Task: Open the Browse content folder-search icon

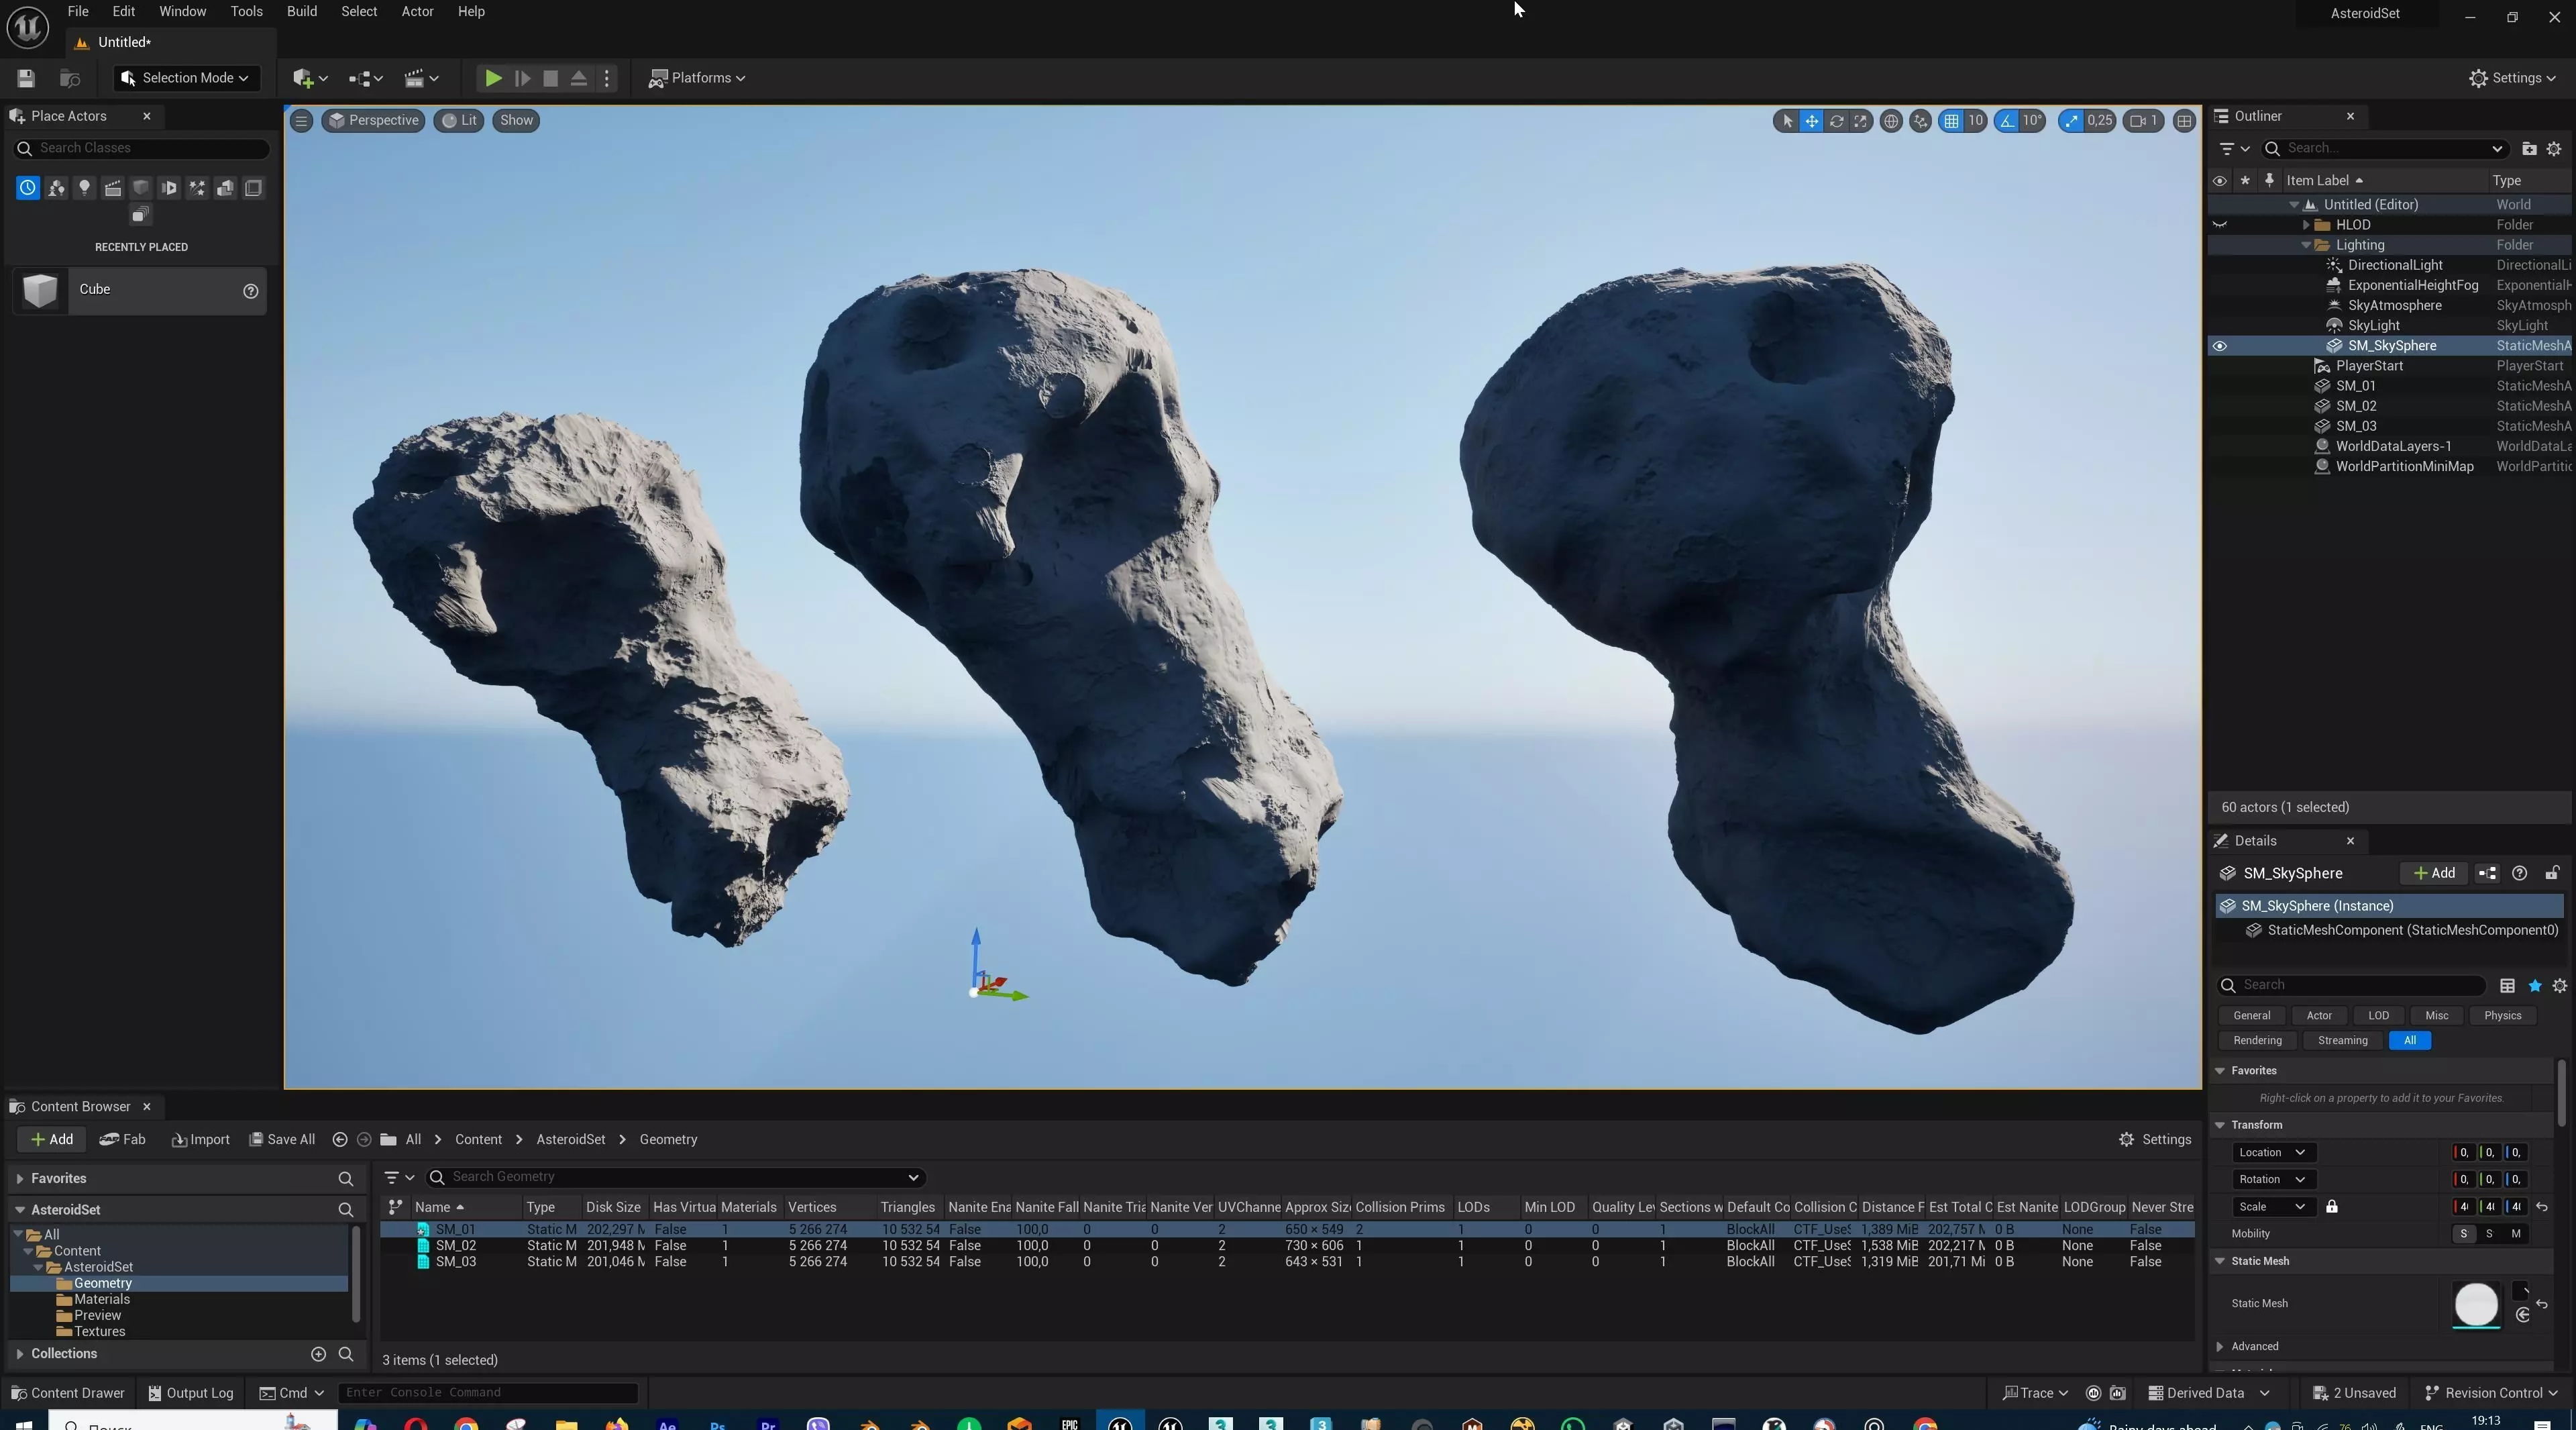Action: tap(70, 78)
